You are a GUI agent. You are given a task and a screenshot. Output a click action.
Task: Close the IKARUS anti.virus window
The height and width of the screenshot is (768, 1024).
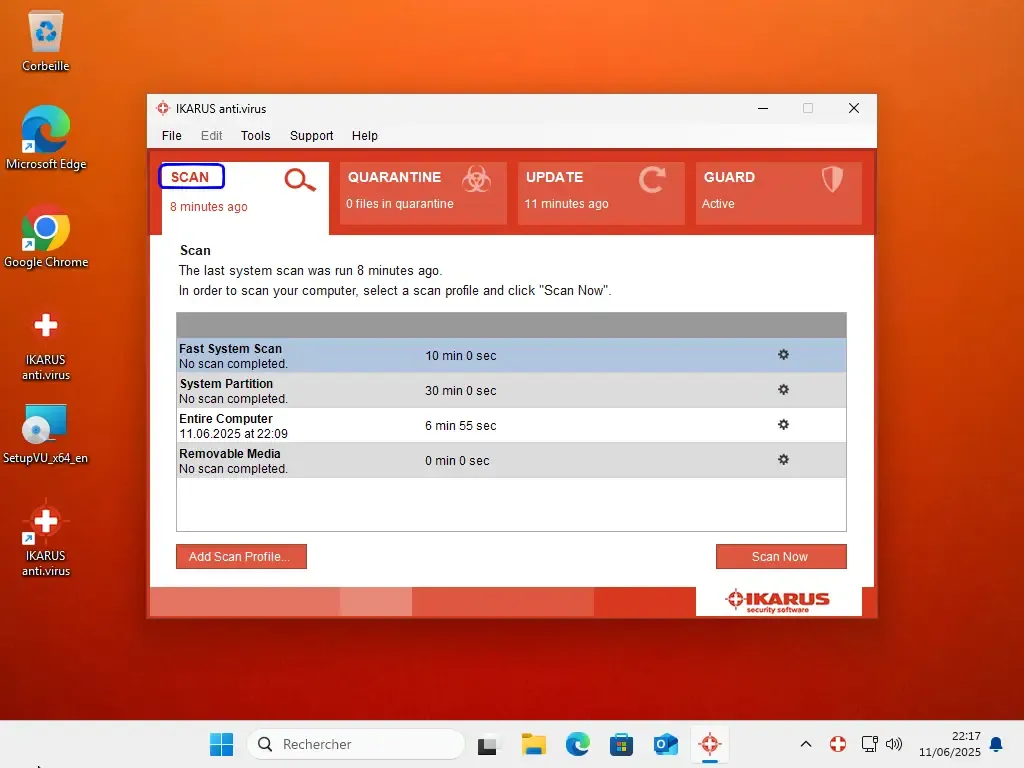(x=854, y=108)
